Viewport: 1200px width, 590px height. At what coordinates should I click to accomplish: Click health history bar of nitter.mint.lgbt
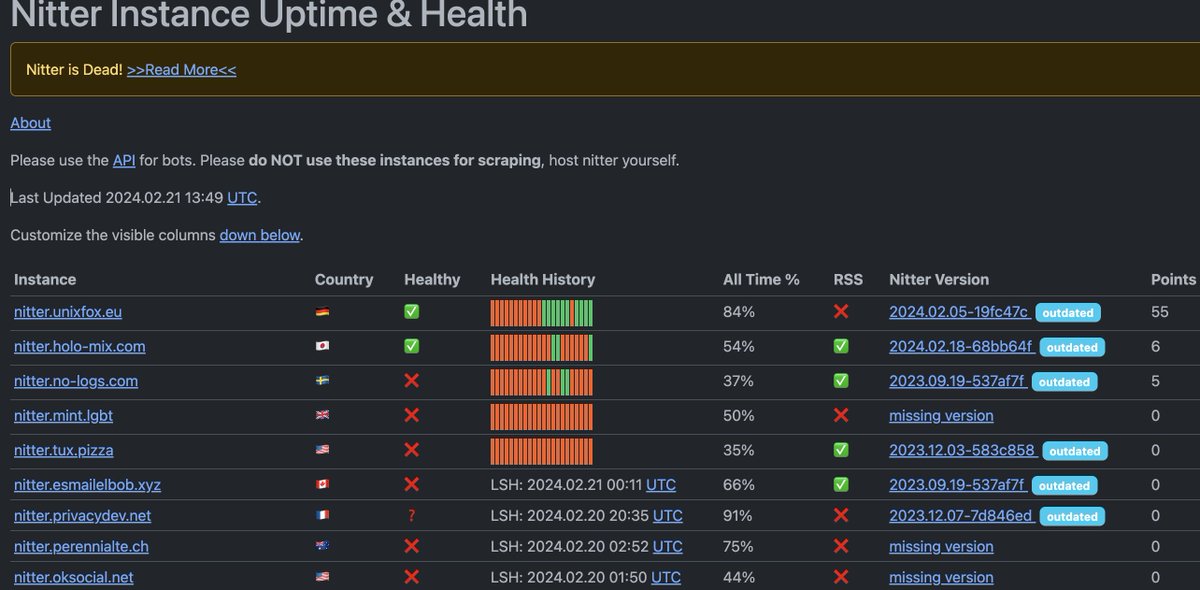pos(542,416)
